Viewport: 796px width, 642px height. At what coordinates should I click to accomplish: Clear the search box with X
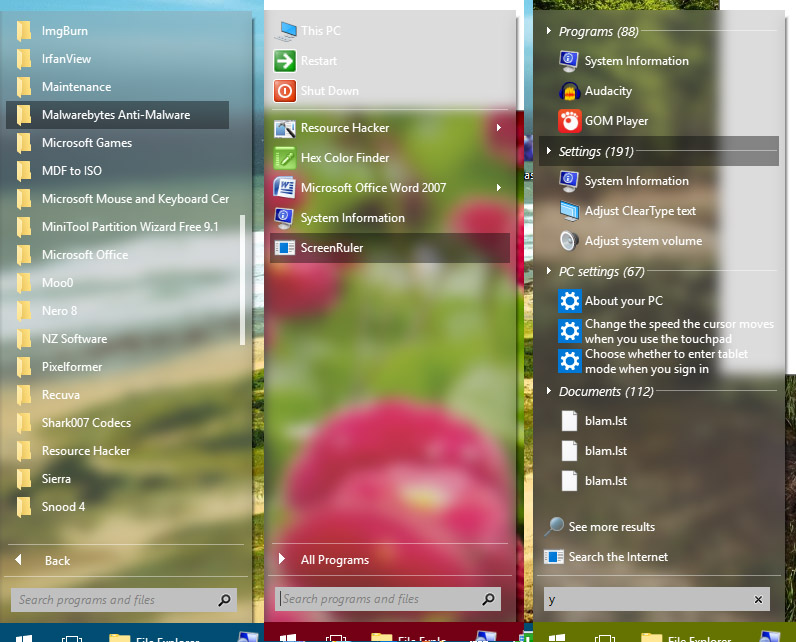coord(758,599)
